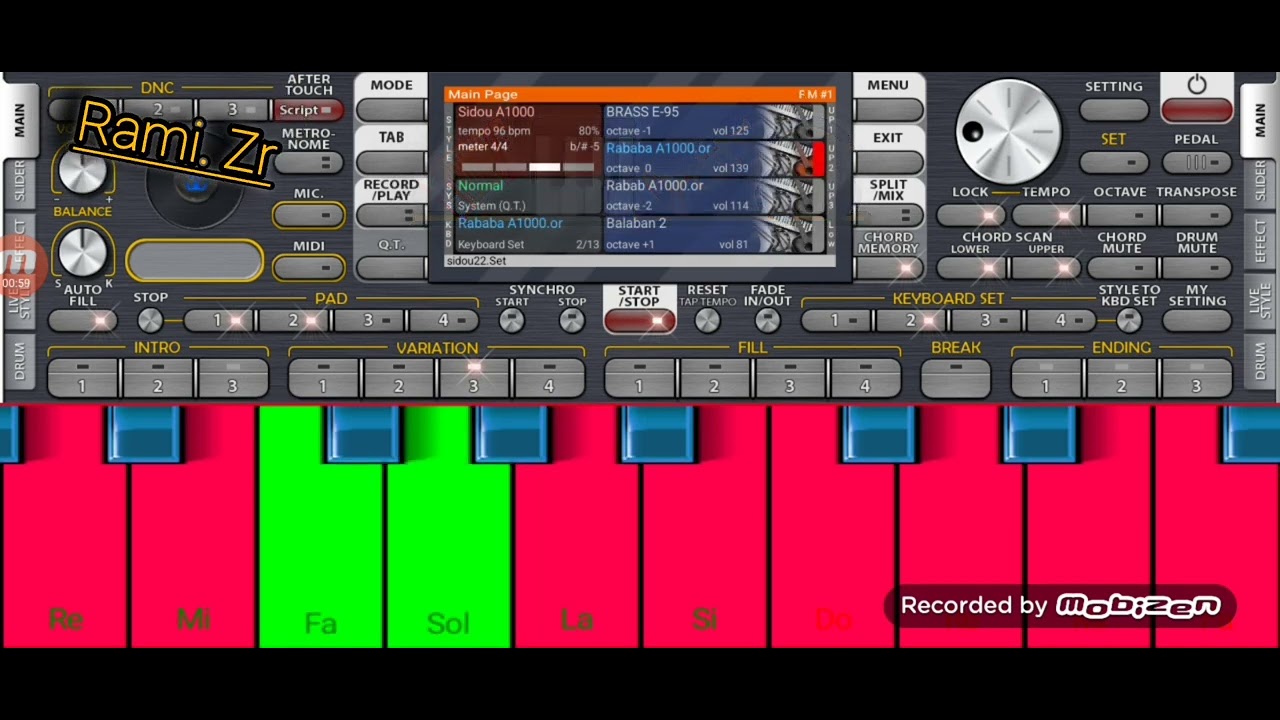The image size is (1280, 720).
Task: Toggle the MIC. button
Action: tap(308, 215)
